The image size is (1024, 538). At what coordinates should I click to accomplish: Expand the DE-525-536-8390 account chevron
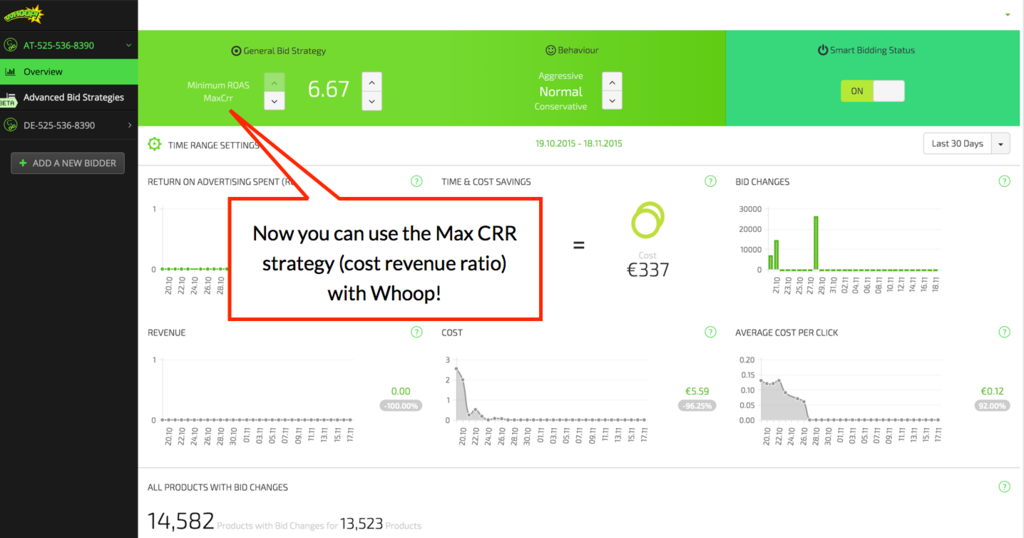point(129,125)
